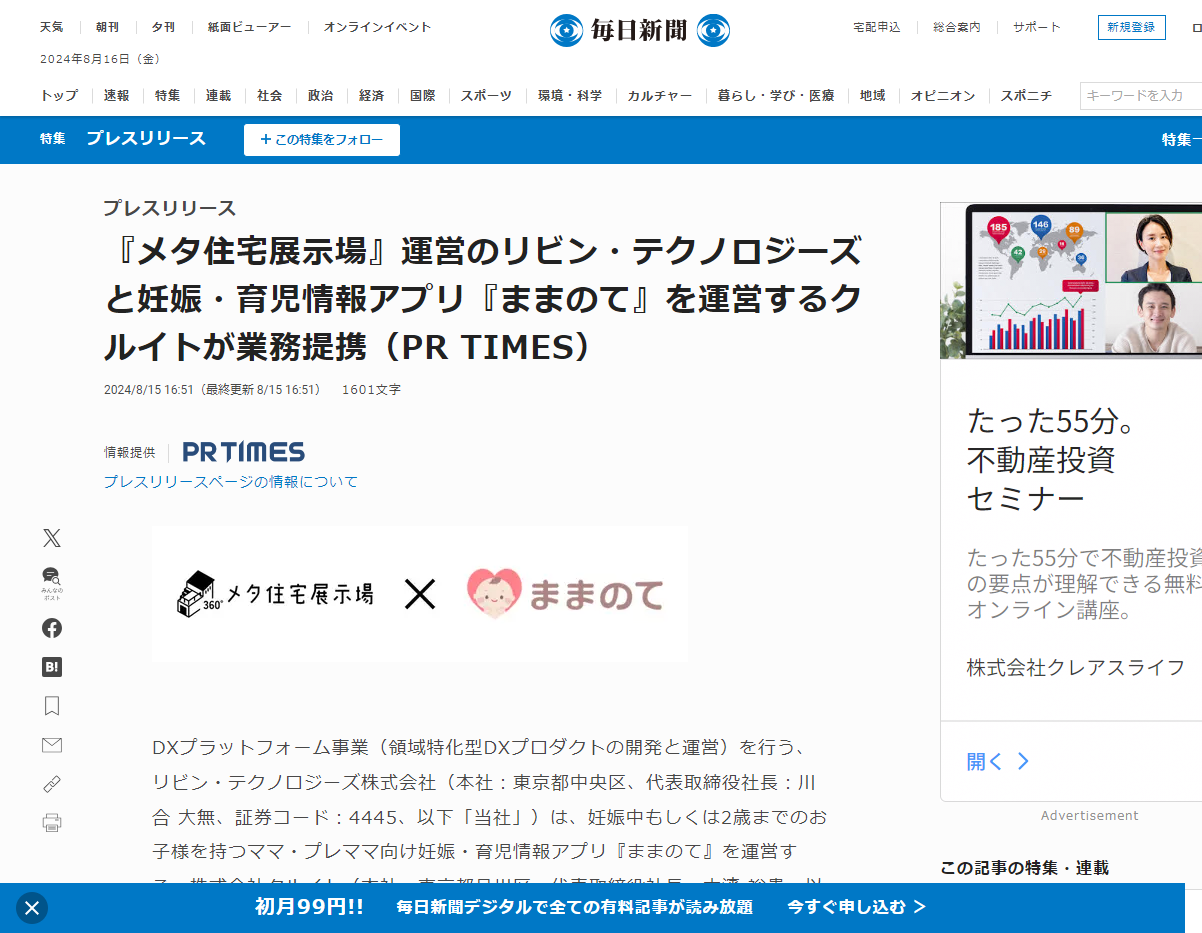This screenshot has width=1202, height=933.
Task: Open the 紙面ビューアー link
Action: click(249, 27)
